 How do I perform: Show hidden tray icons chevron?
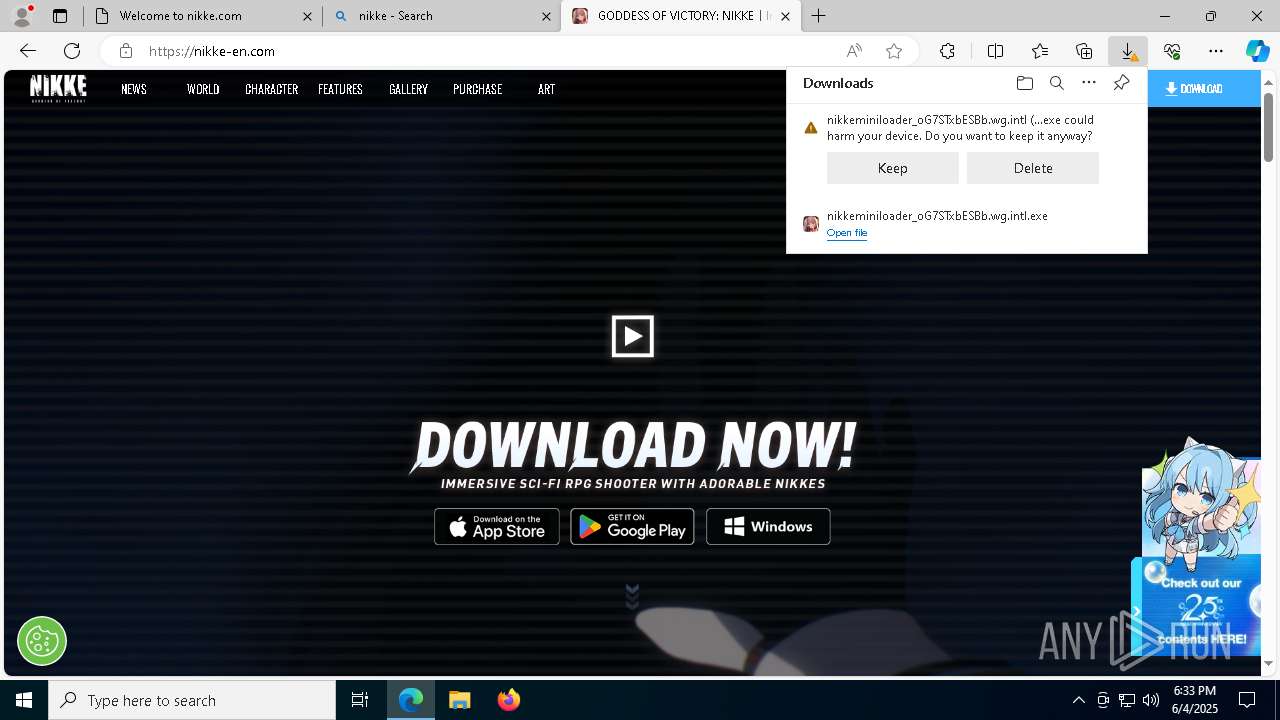[1078, 700]
